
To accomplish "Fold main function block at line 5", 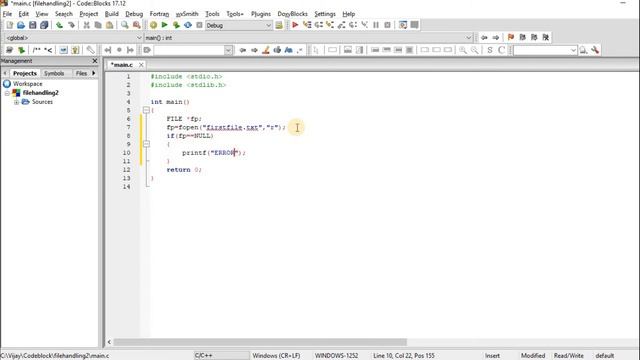I will (146, 110).
